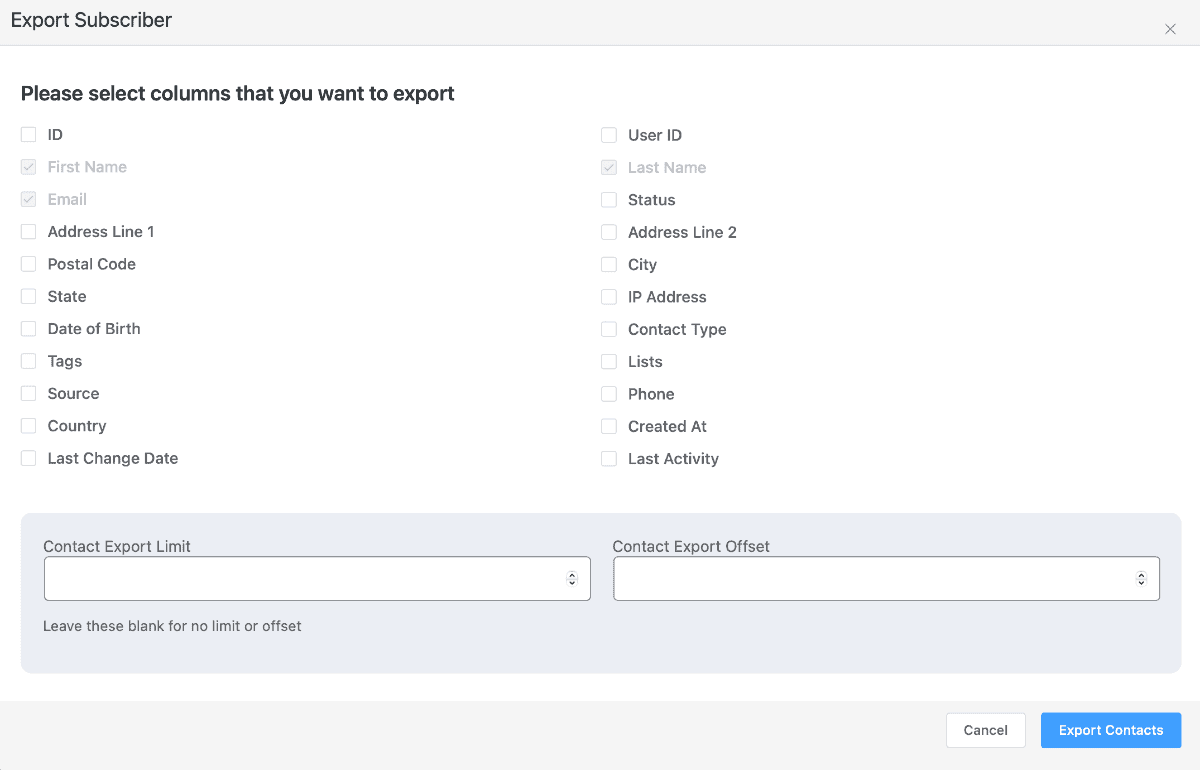
Task: Enable Date of Birth column
Action: click(28, 328)
